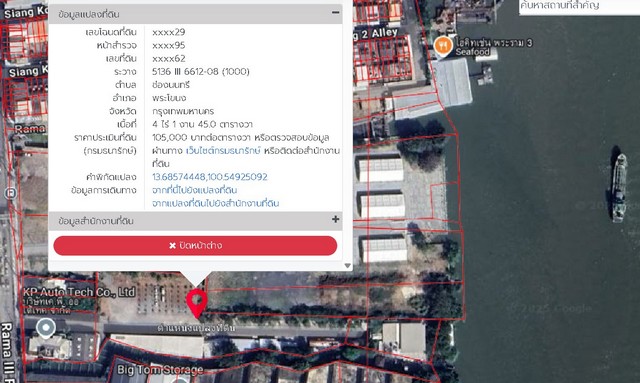Click the KP Auto Tech Co., Ltd label
640x383 pixels.
[79, 292]
